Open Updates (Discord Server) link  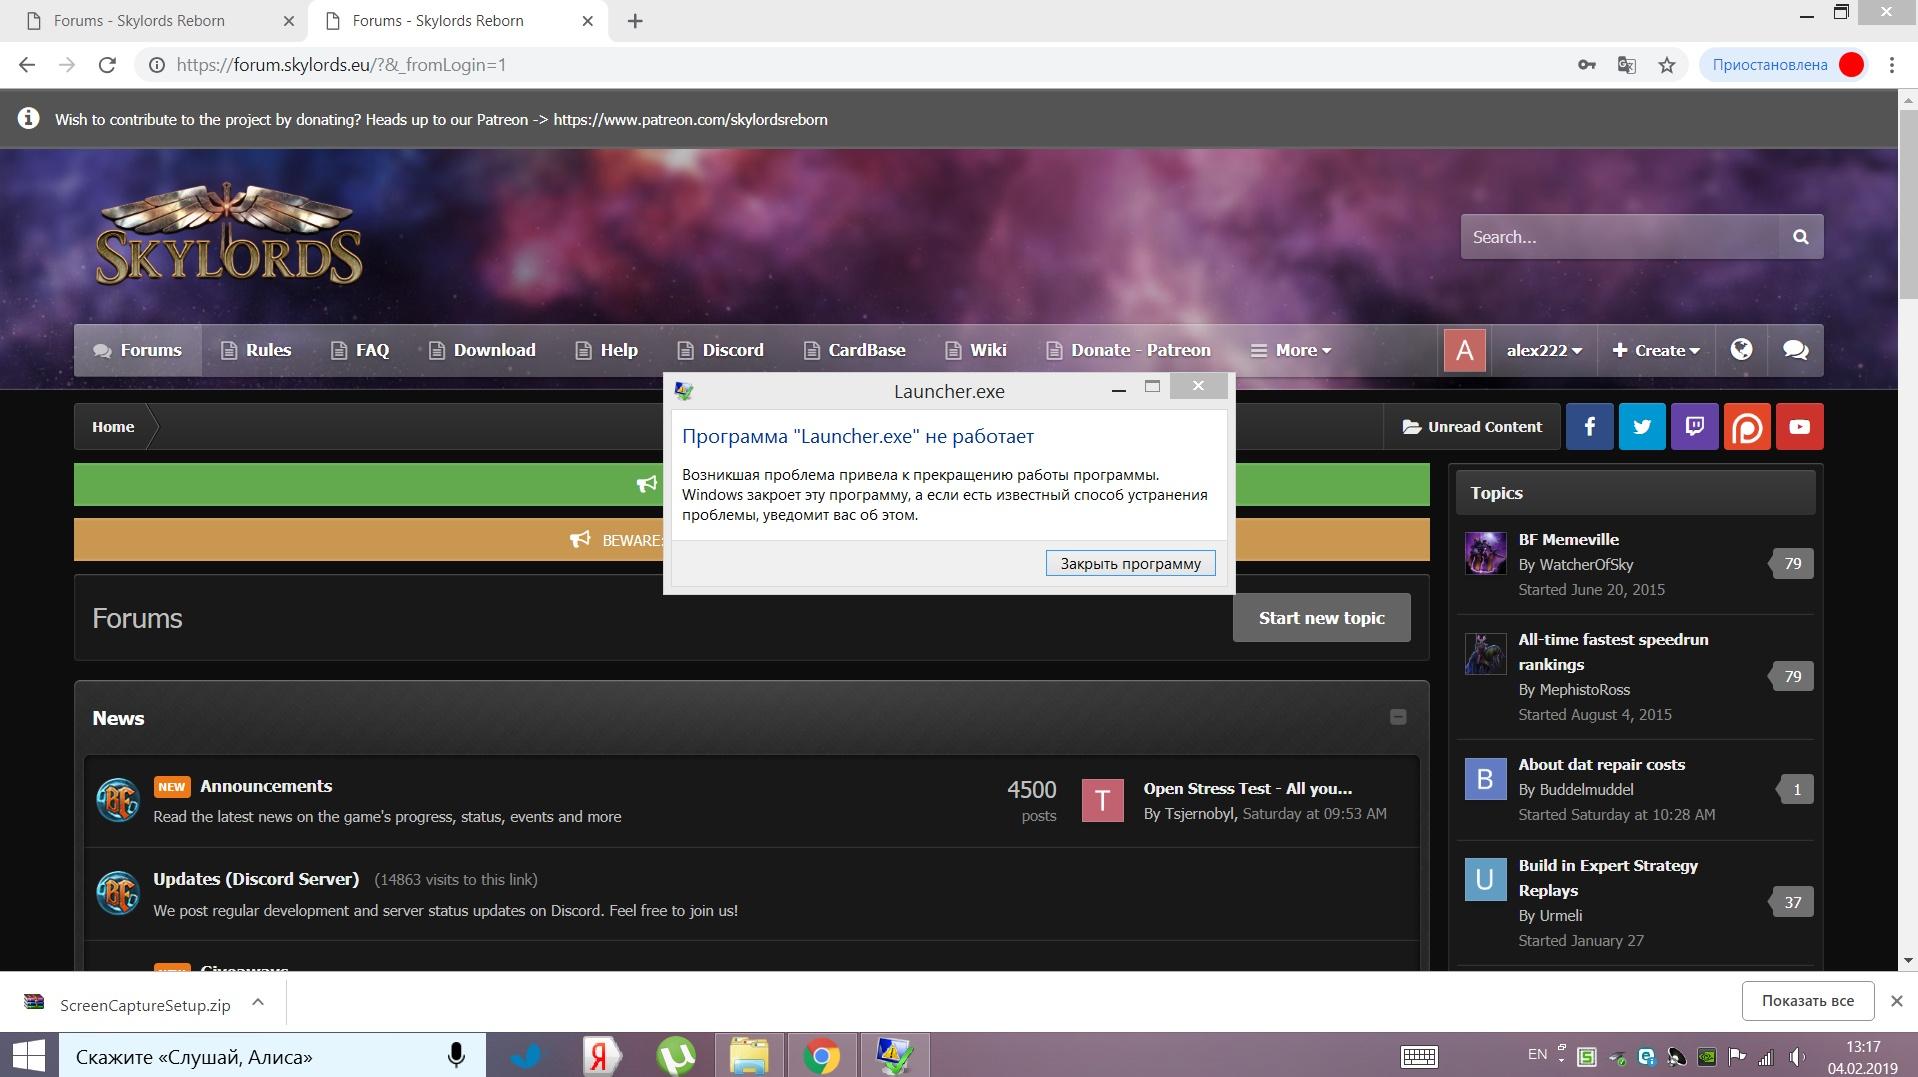click(256, 879)
